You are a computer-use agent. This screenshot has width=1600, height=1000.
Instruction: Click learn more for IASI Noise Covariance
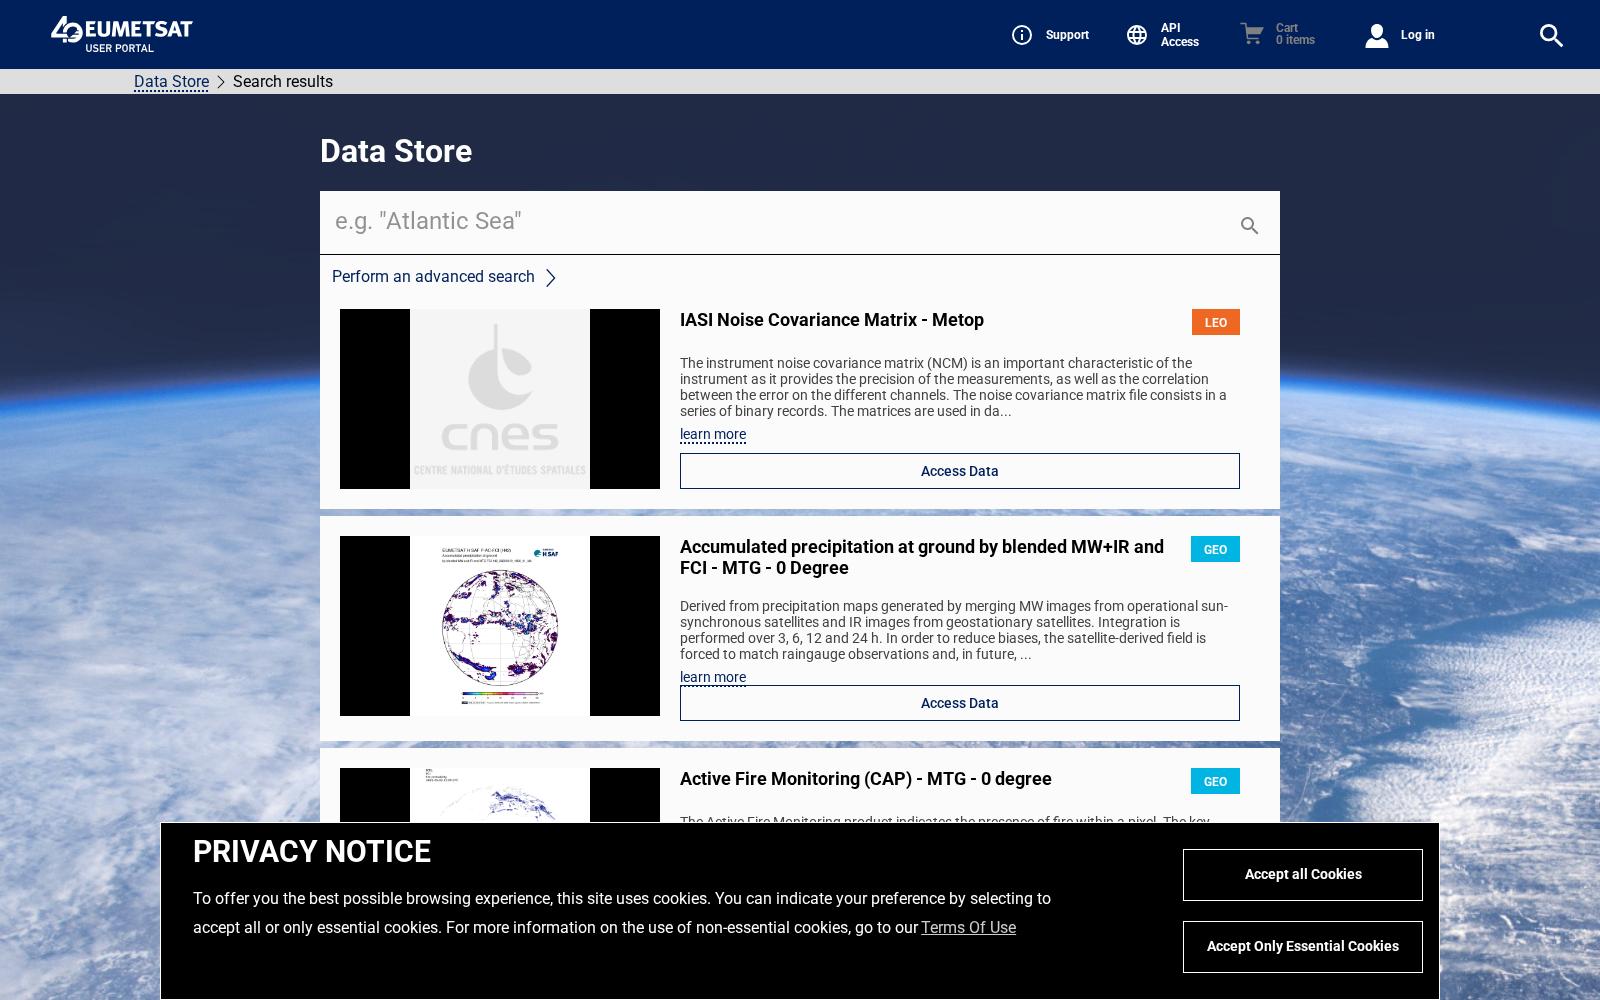coord(713,434)
